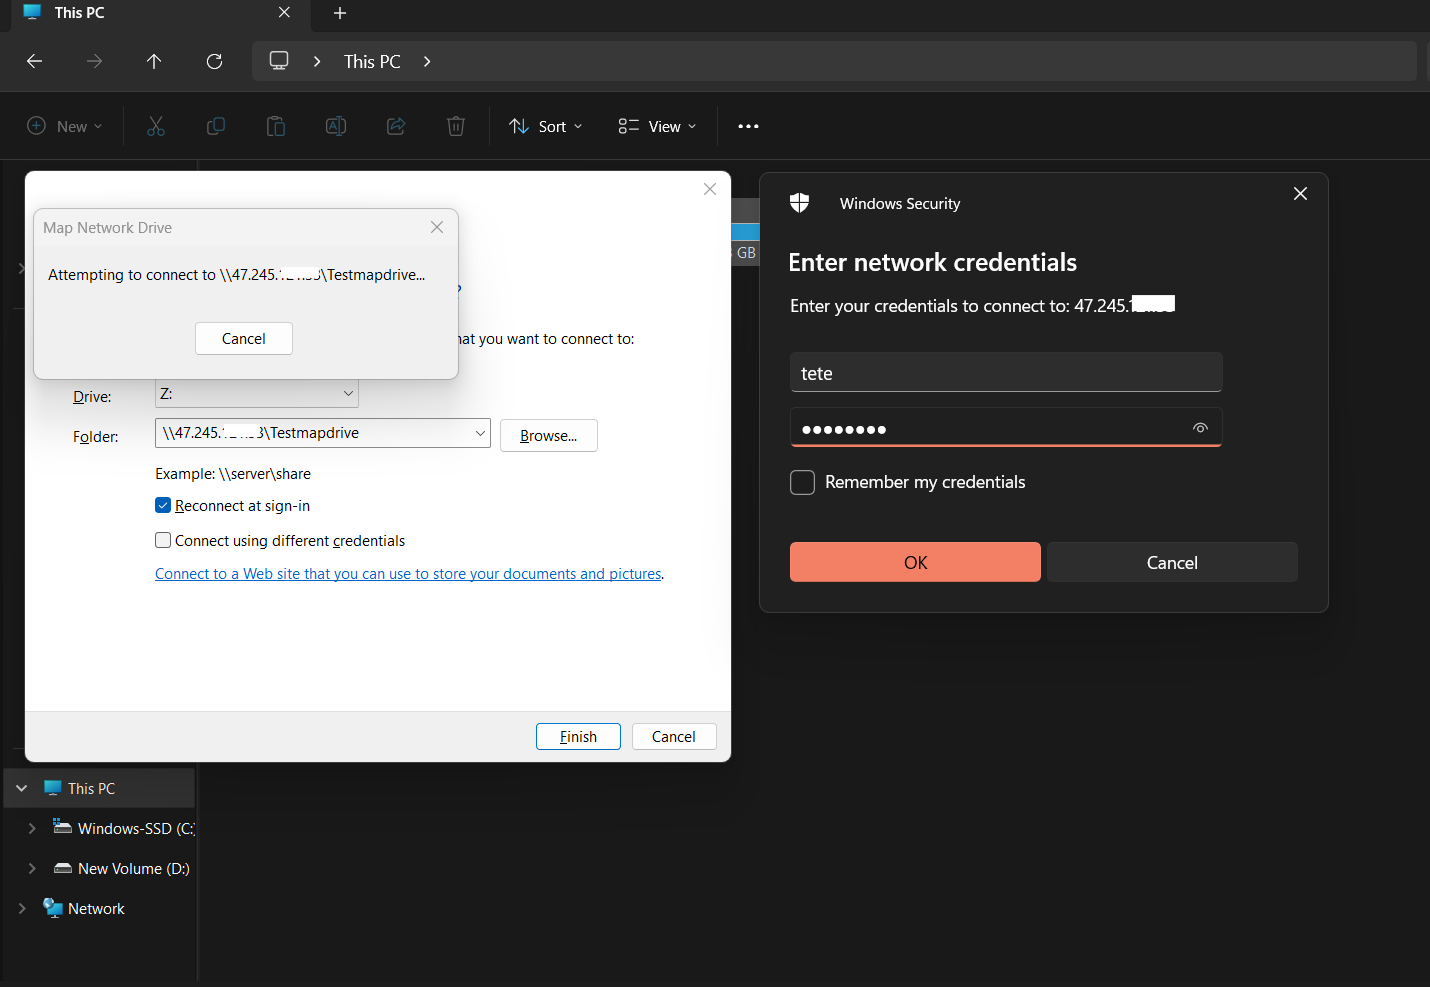Image resolution: width=1430 pixels, height=987 pixels.
Task: Add a new Explorer tab
Action: (340, 13)
